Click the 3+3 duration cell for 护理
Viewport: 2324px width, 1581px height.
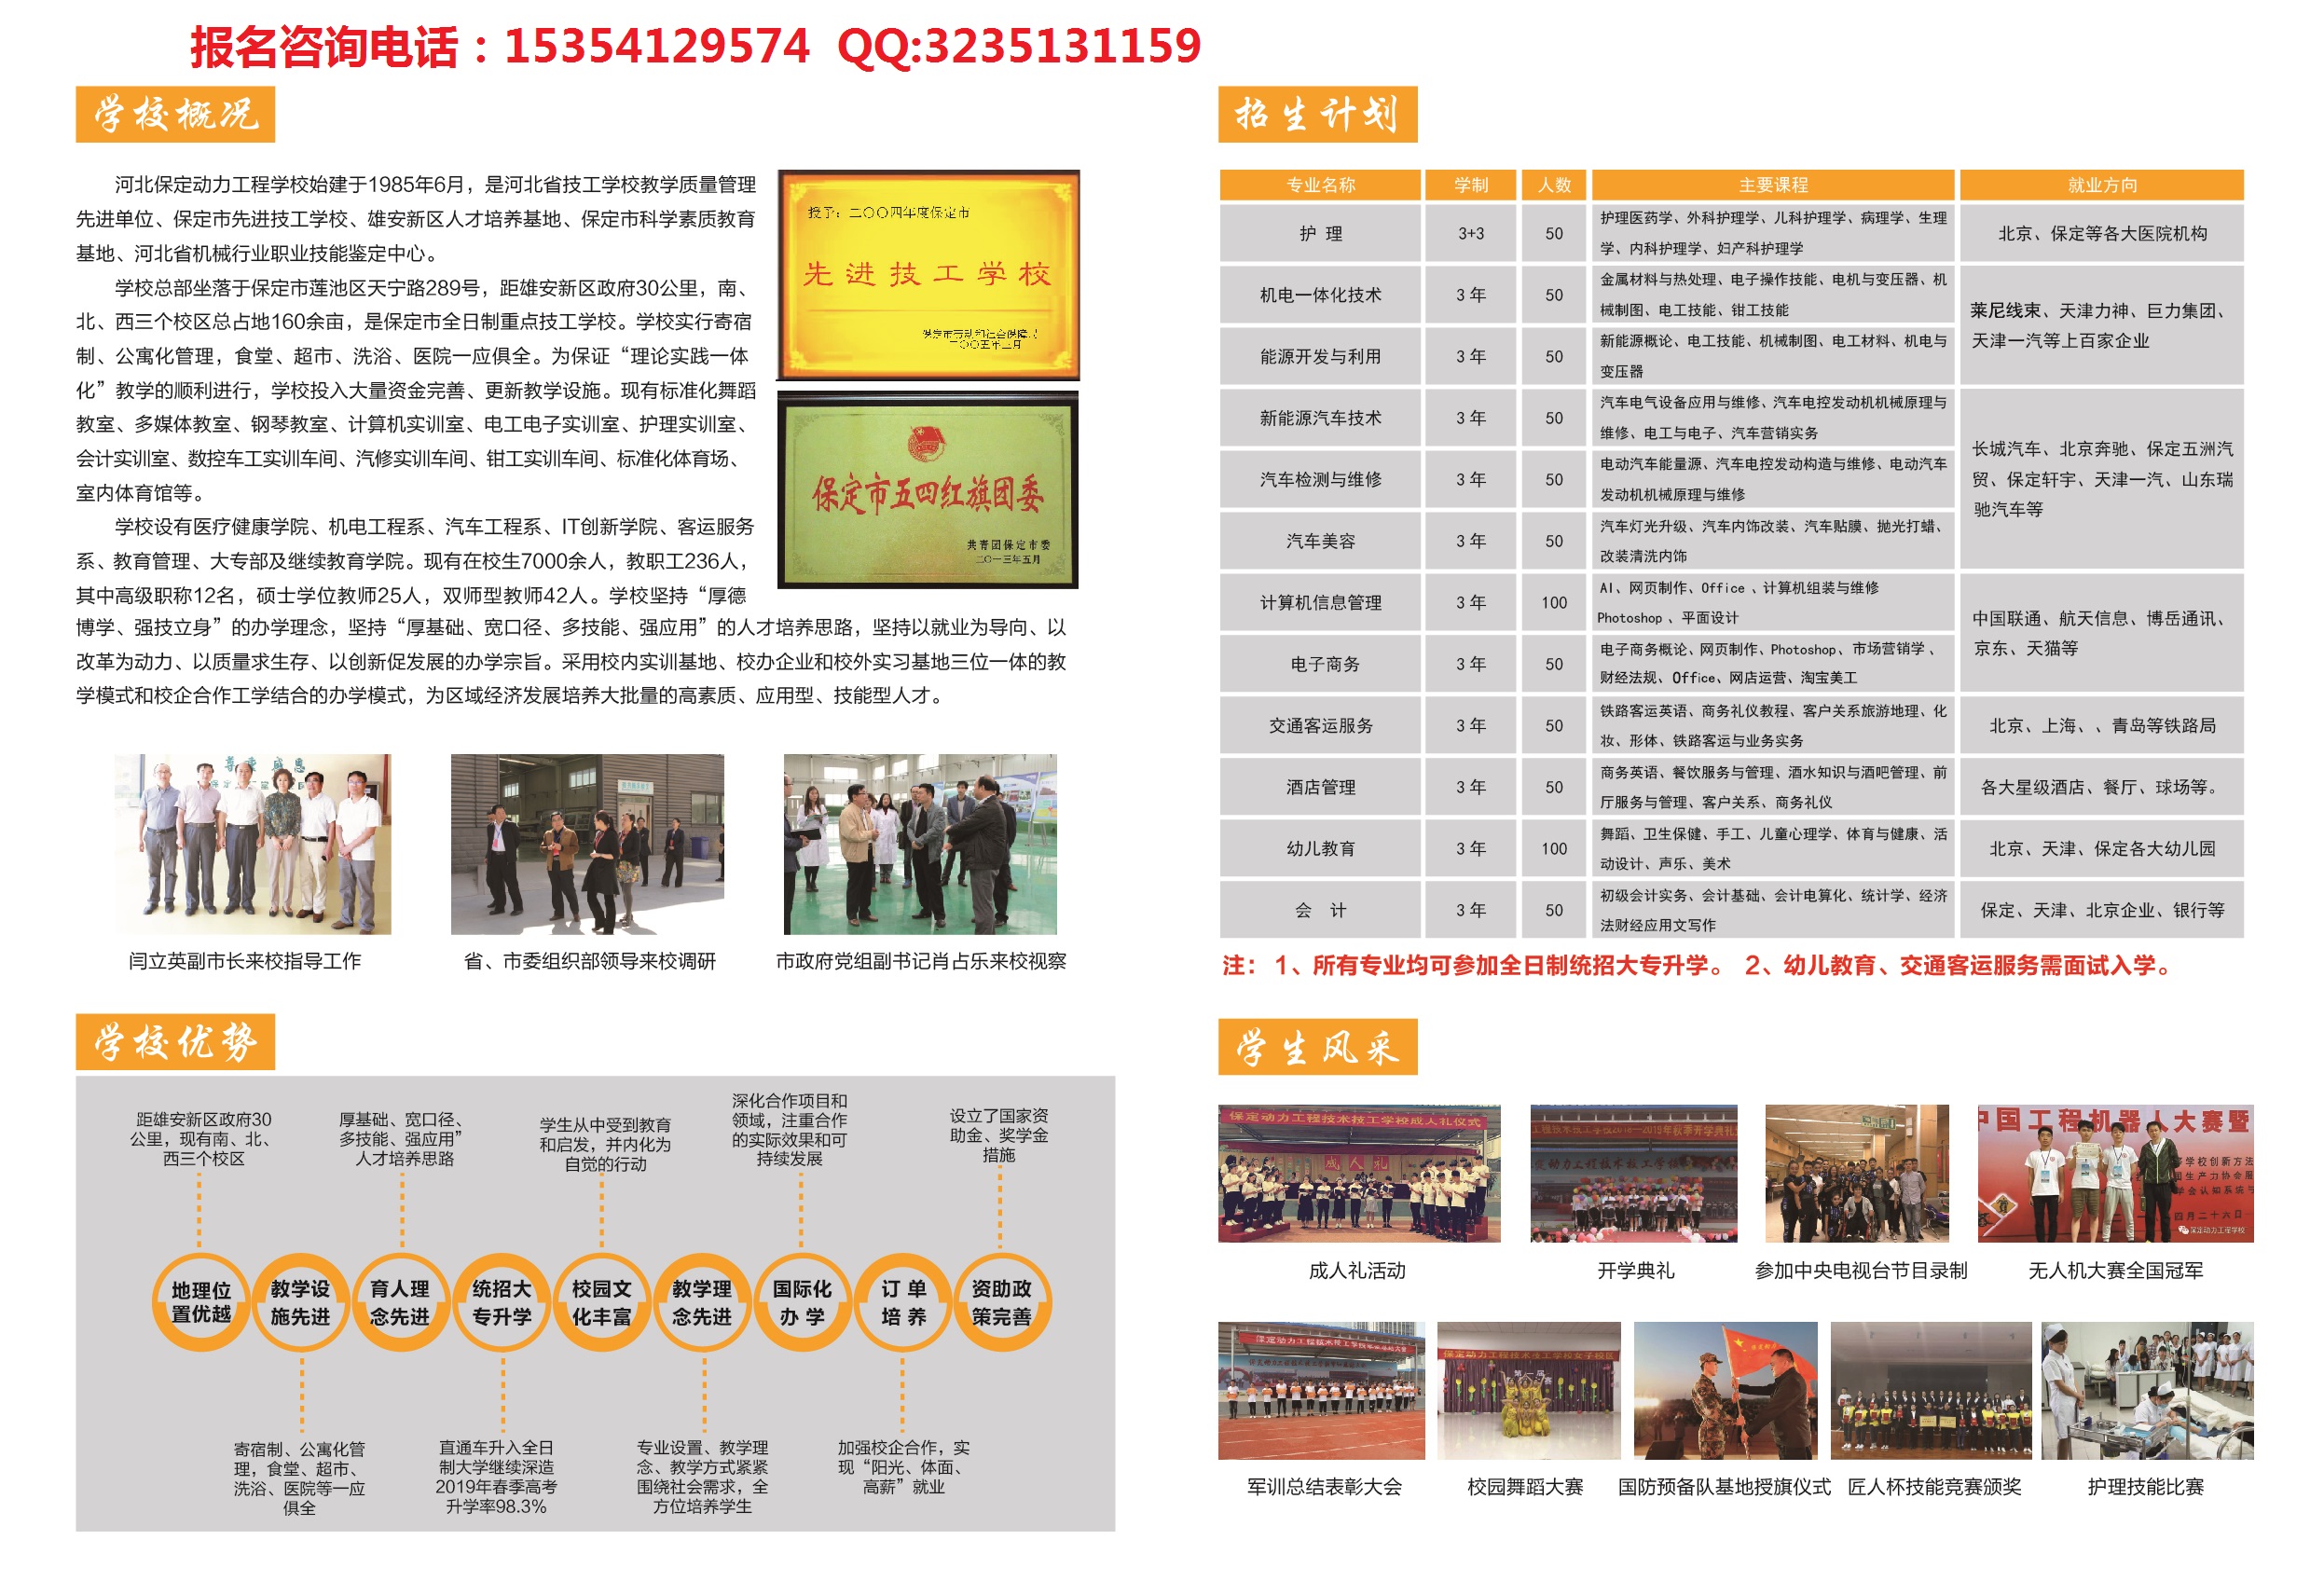[x=1471, y=233]
